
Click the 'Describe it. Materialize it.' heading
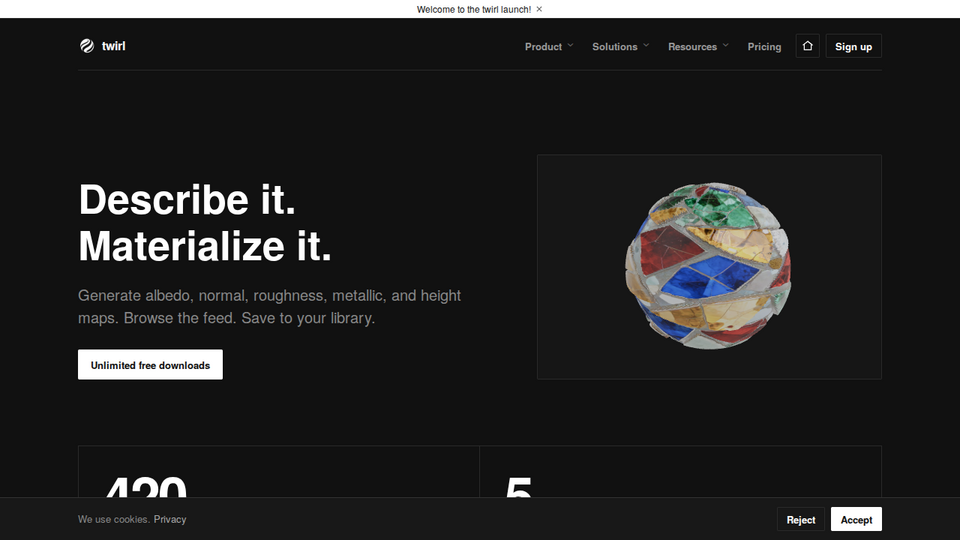[x=204, y=223]
